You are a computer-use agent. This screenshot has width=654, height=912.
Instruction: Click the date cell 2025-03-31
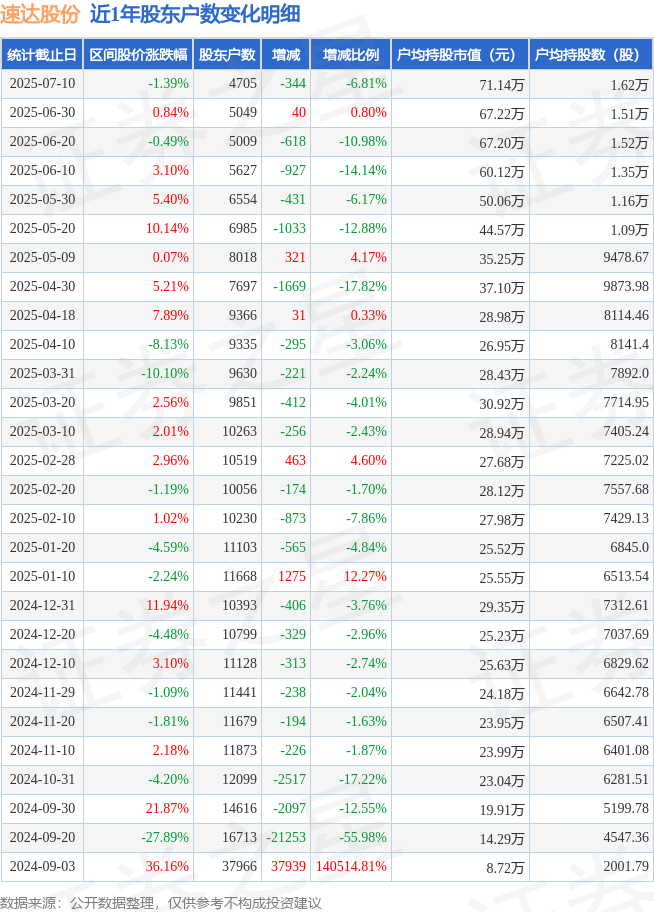42,373
